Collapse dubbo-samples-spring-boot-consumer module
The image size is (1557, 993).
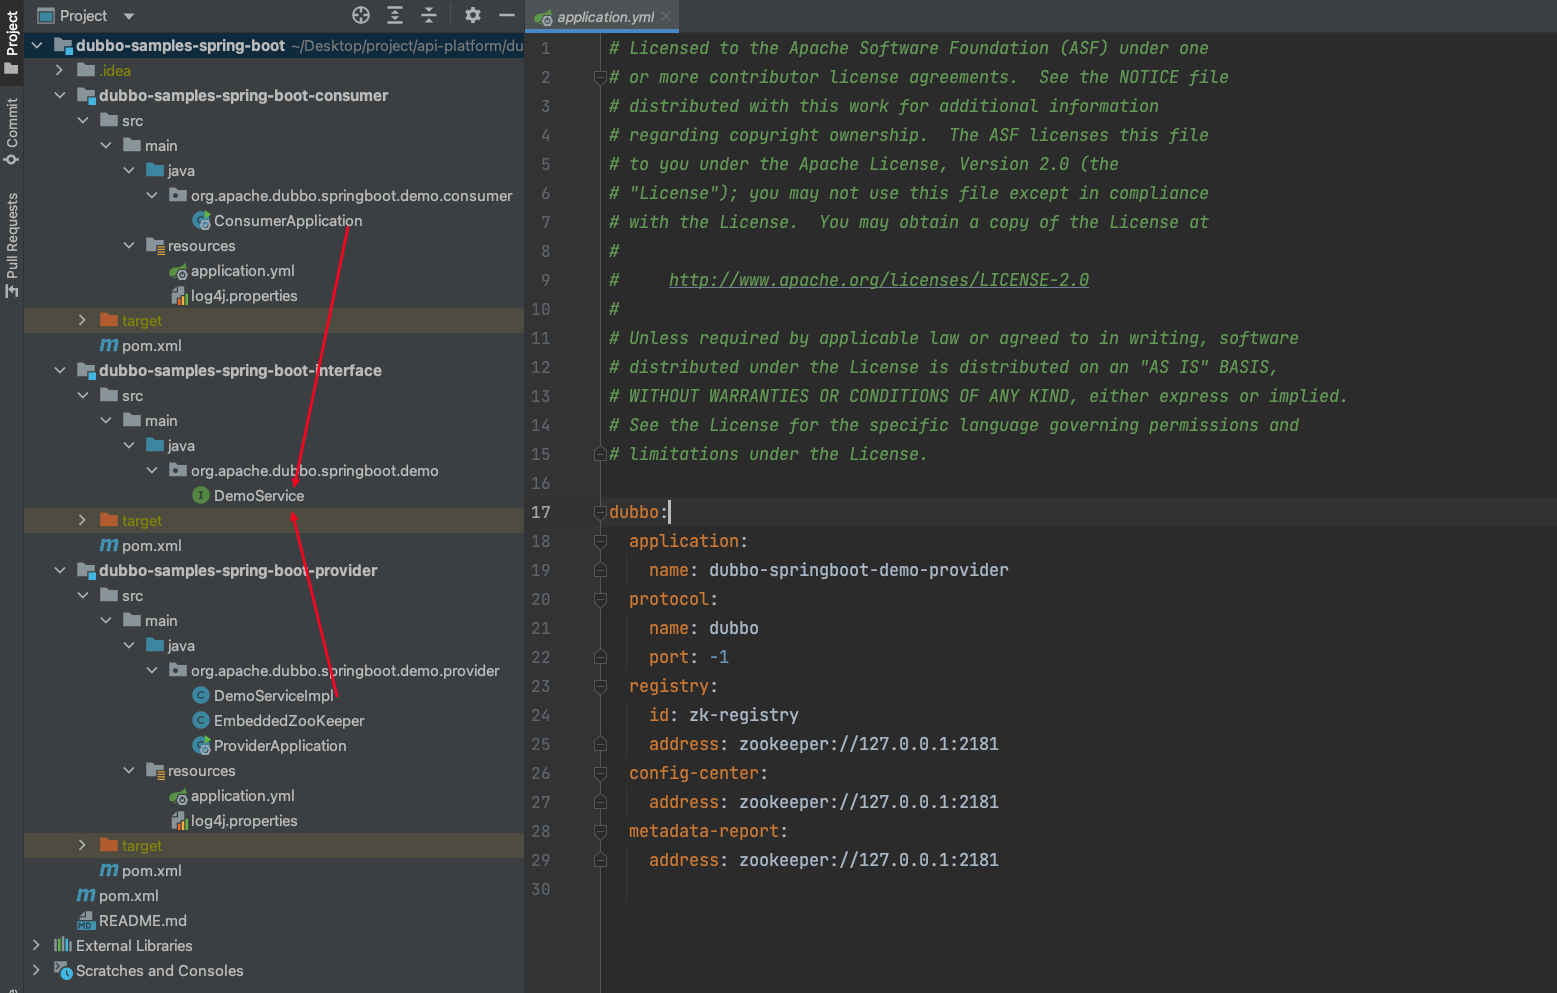tap(60, 95)
